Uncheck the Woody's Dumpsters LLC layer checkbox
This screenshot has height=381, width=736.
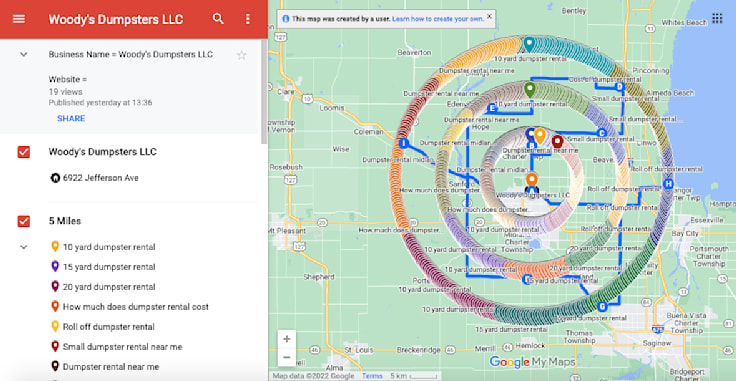[x=23, y=152]
